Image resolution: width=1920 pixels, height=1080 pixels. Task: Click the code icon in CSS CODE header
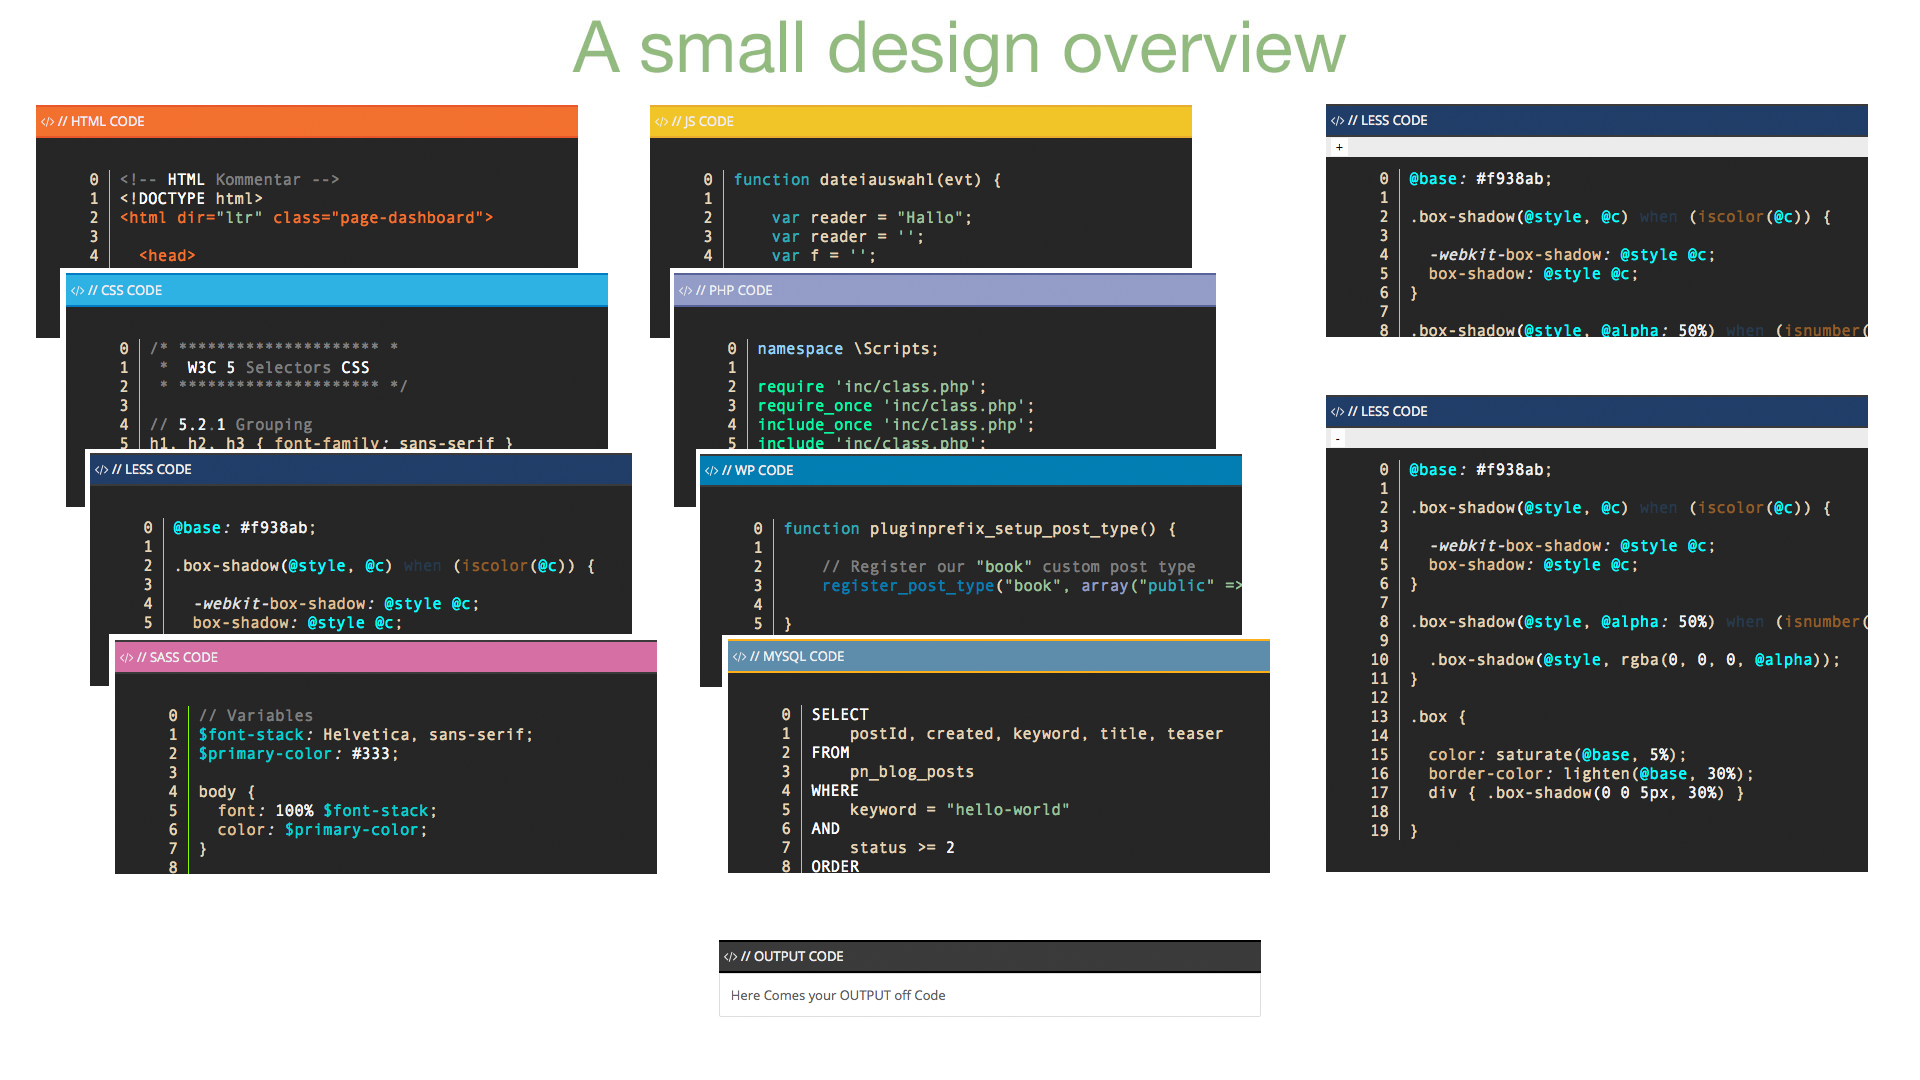click(x=77, y=291)
